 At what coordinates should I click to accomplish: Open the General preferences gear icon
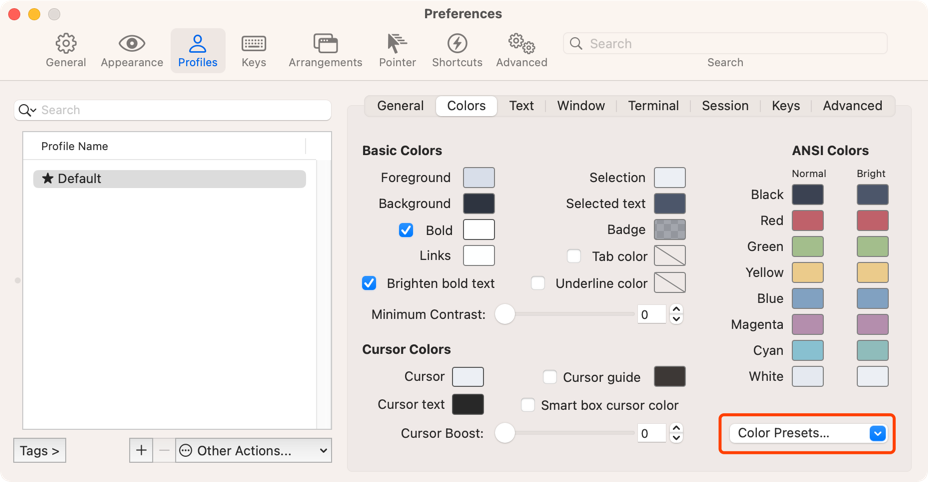(66, 43)
